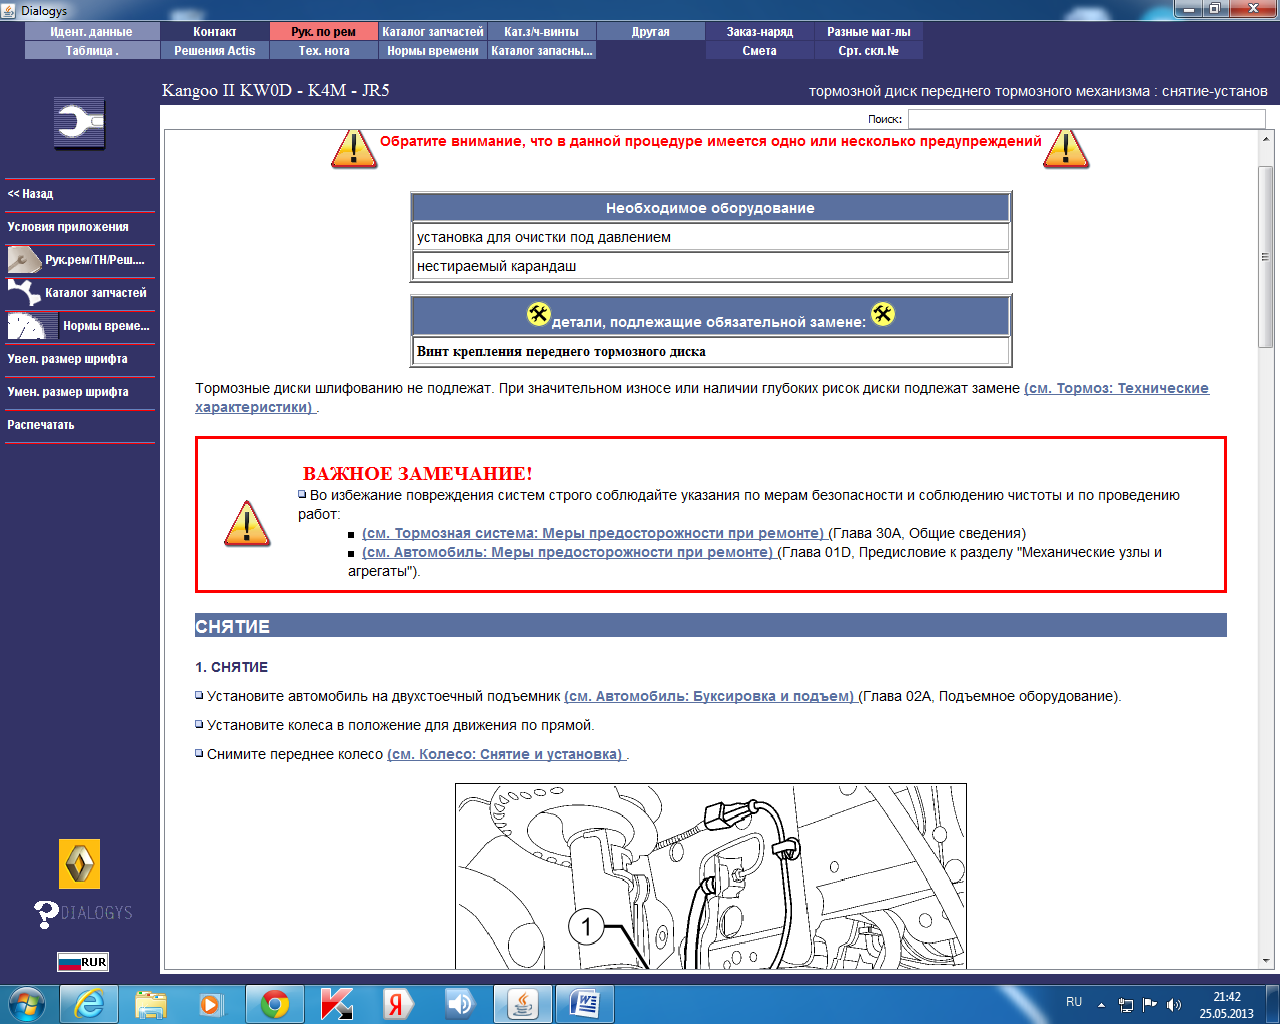
Task: Click warning triangle inside the red important note box
Action: coord(247,523)
